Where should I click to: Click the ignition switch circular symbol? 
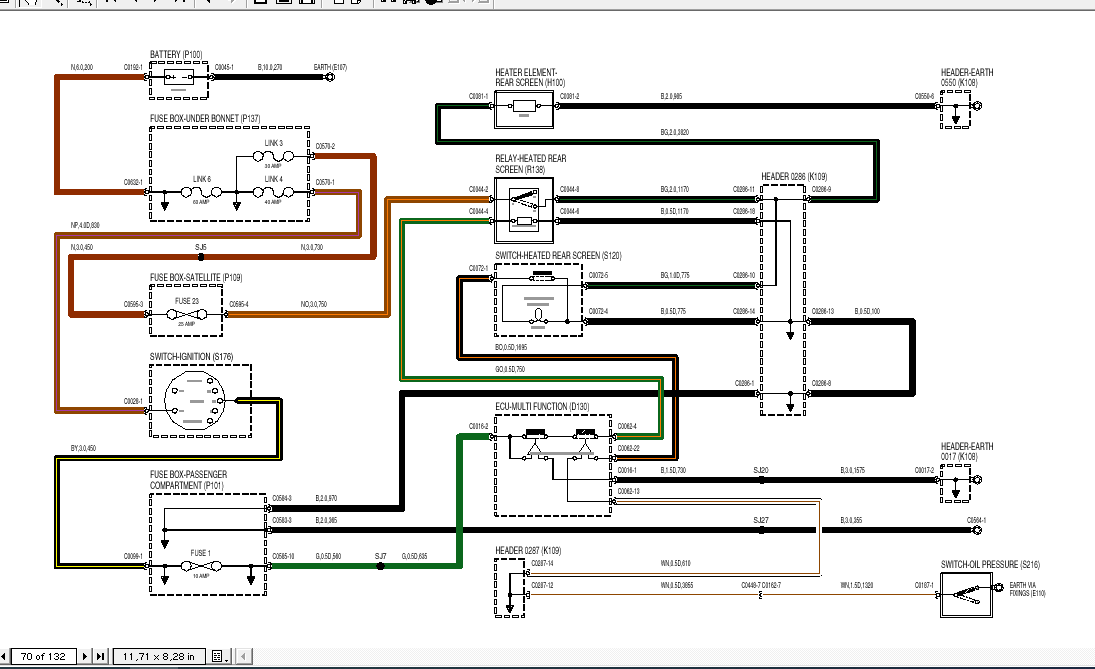tap(195, 401)
